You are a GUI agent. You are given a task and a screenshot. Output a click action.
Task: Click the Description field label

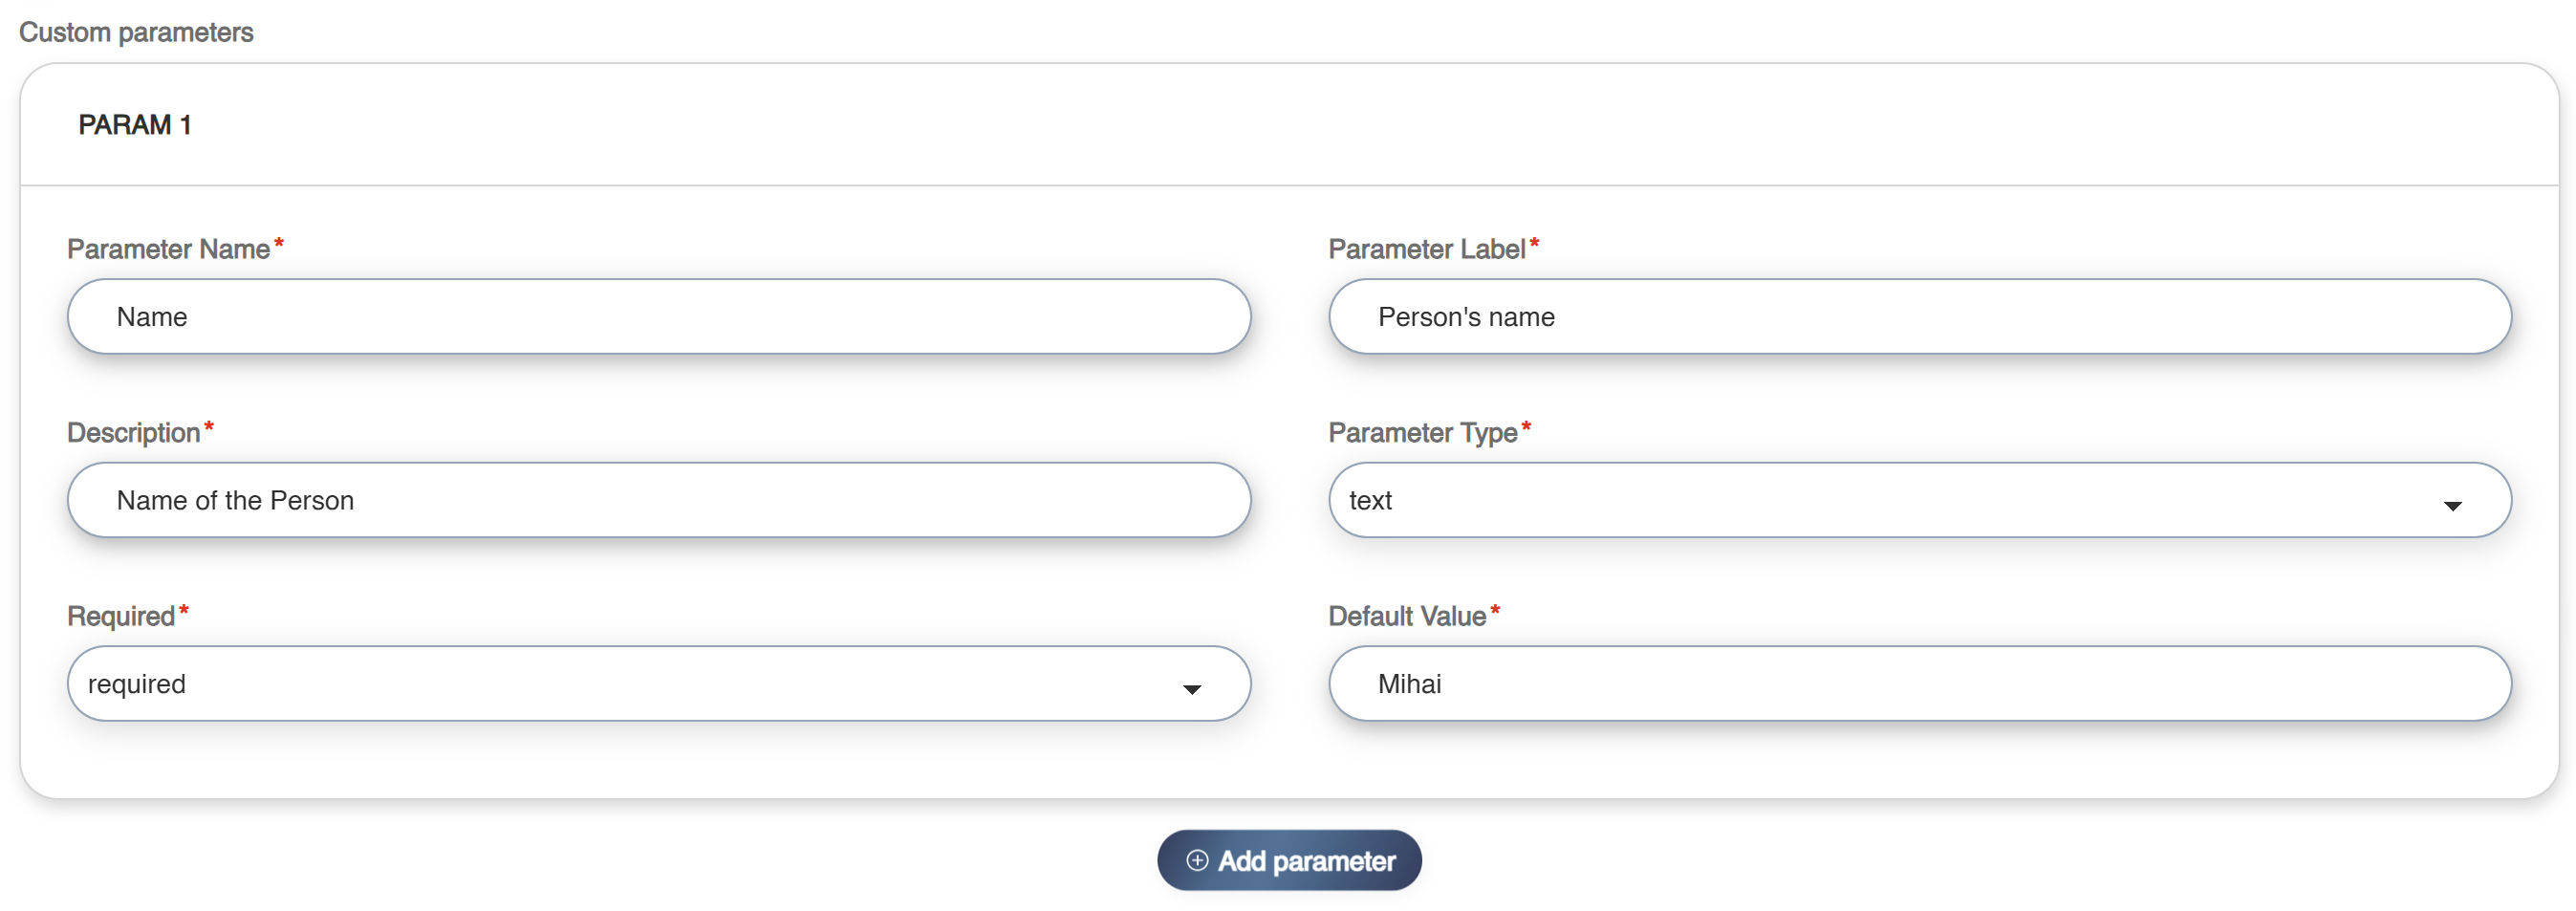[133, 432]
